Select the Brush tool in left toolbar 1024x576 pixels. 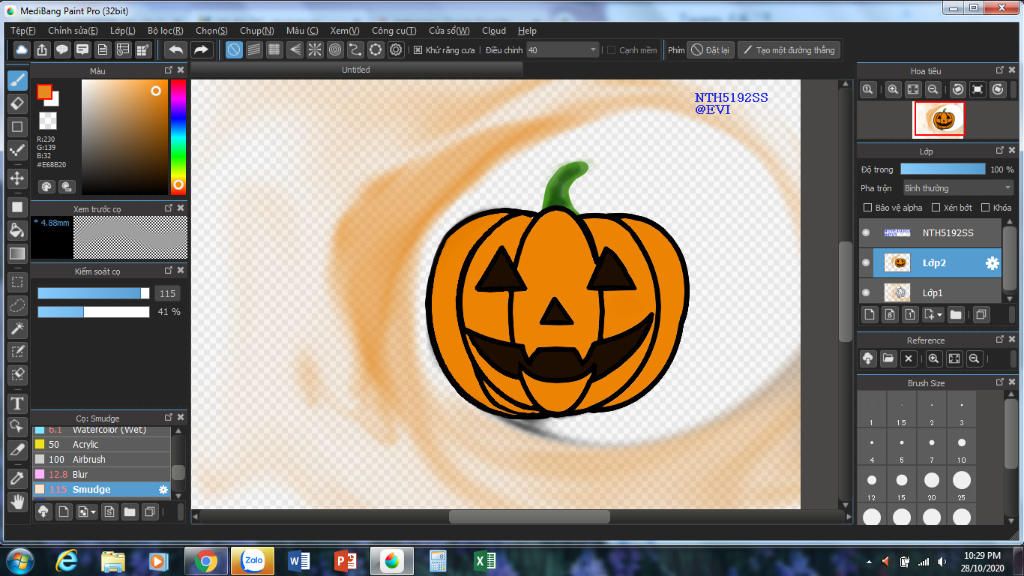18,80
